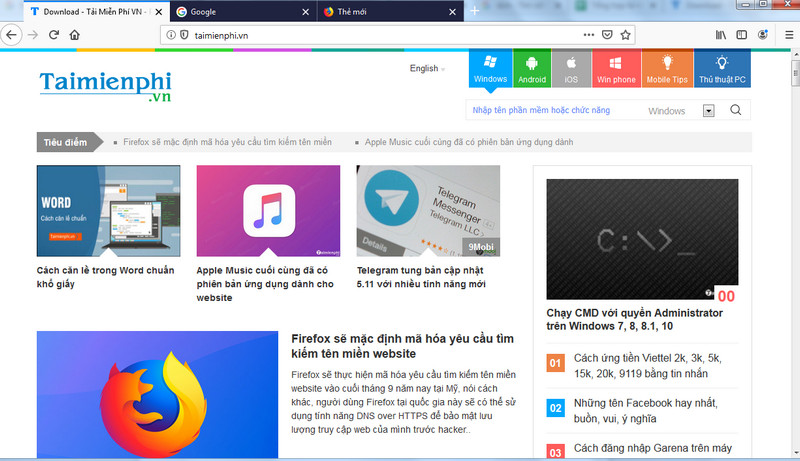Open the Tiêu điểm section label
The height and width of the screenshot is (461, 800).
click(x=69, y=142)
